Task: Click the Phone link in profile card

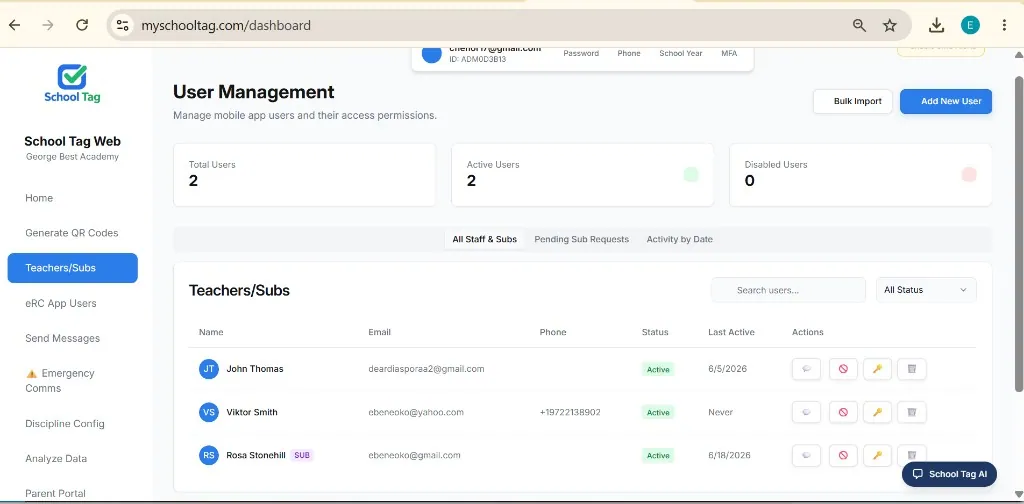Action: 629,54
